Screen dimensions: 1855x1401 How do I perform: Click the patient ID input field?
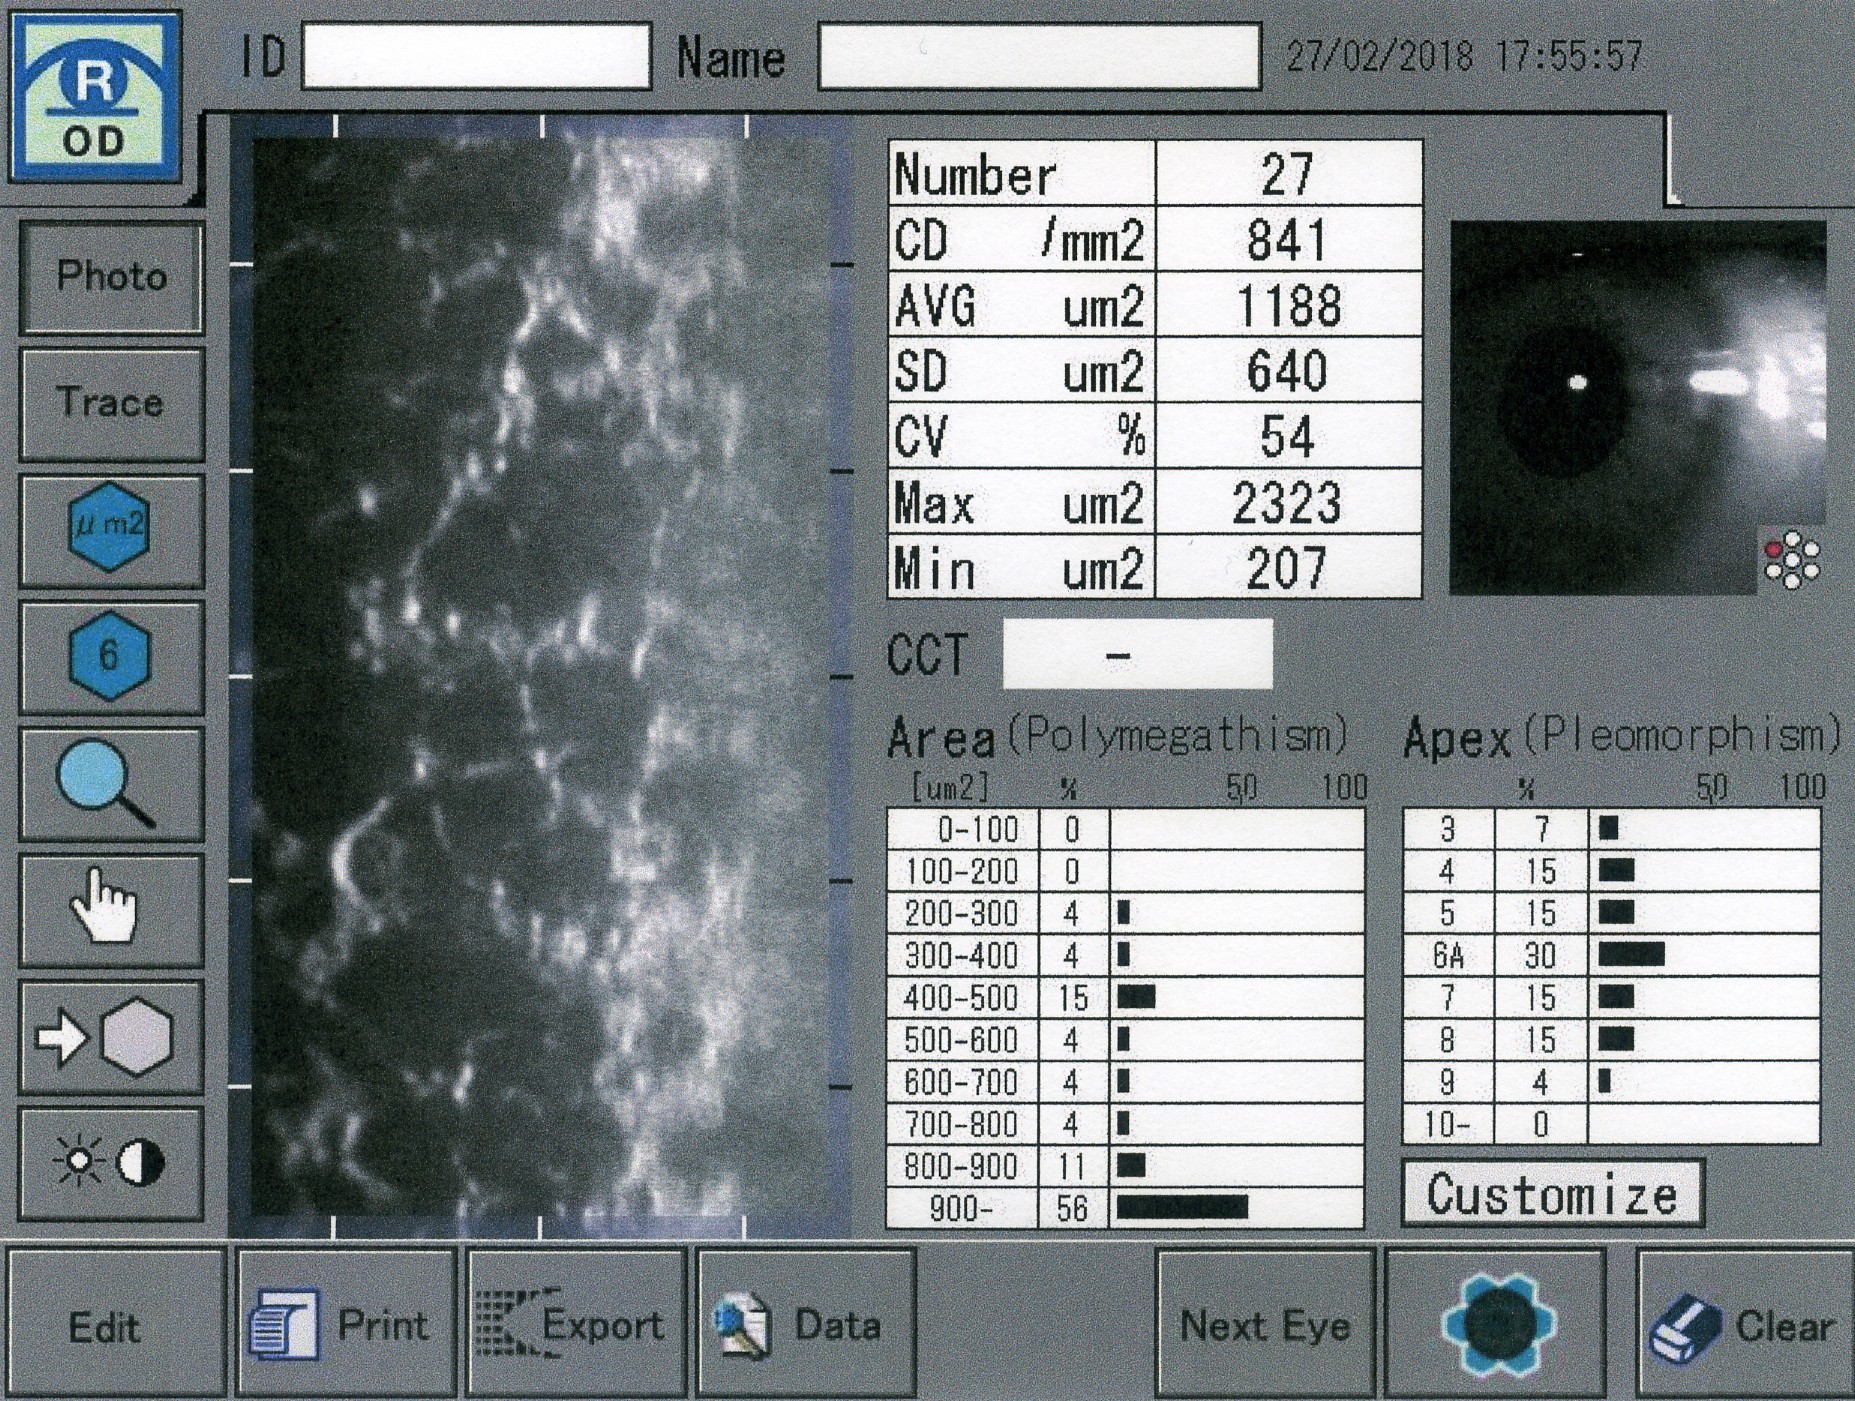(x=476, y=57)
